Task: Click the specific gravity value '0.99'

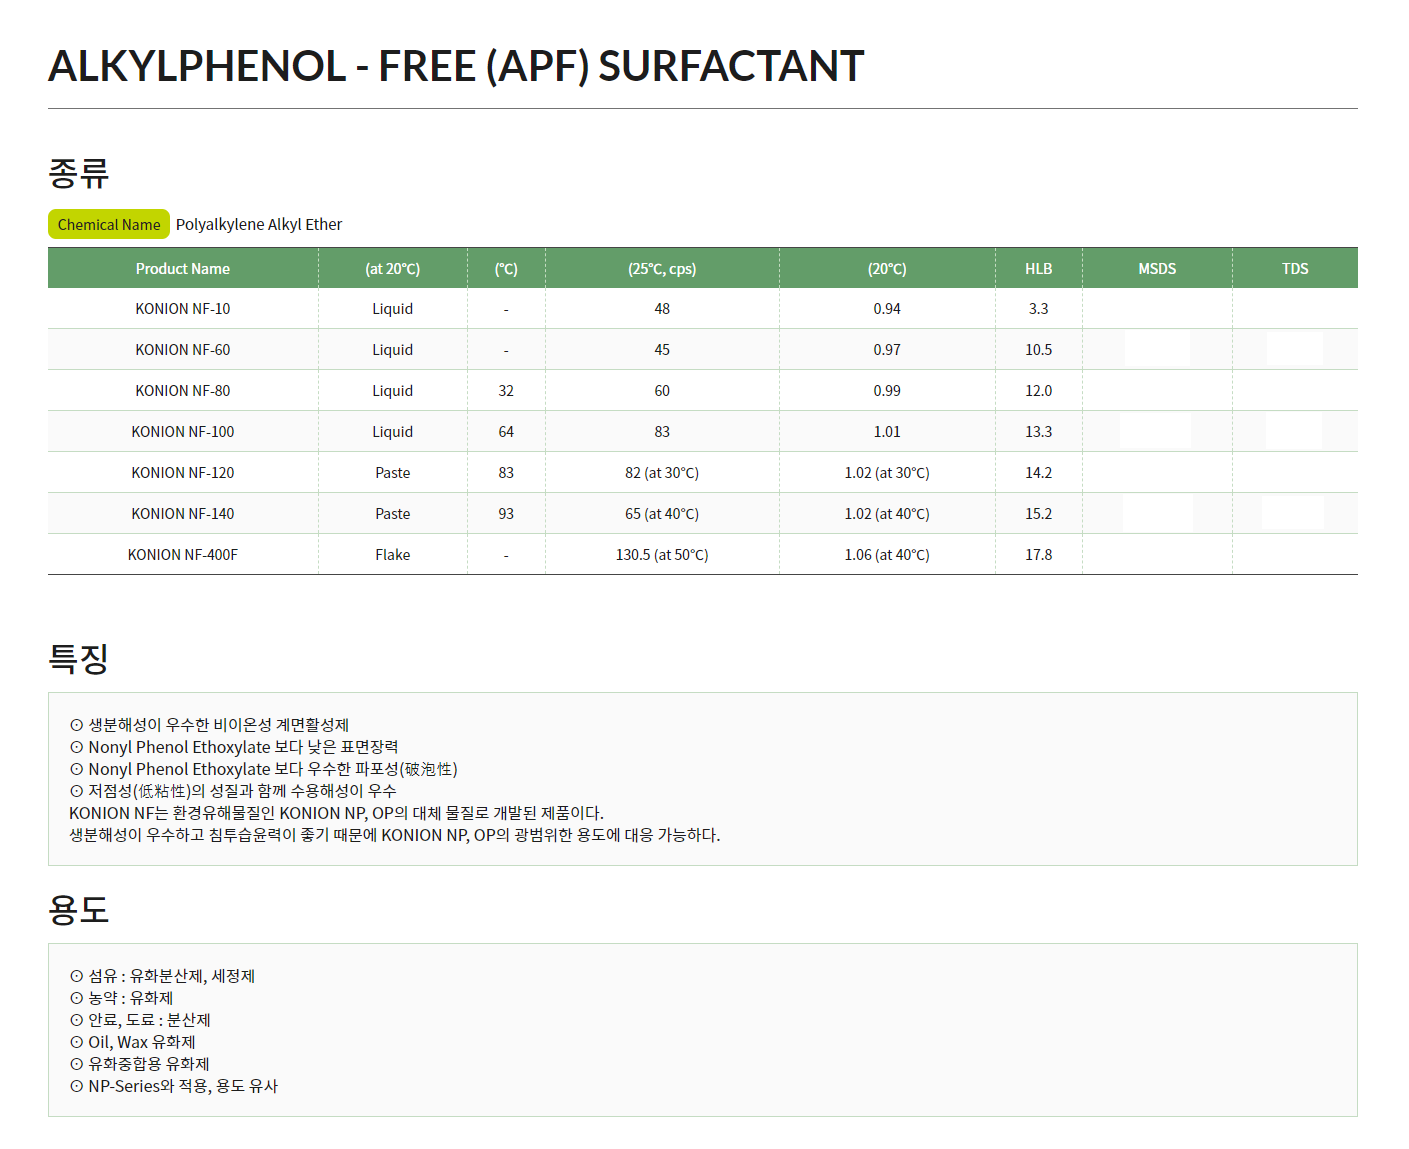Action: 887,391
